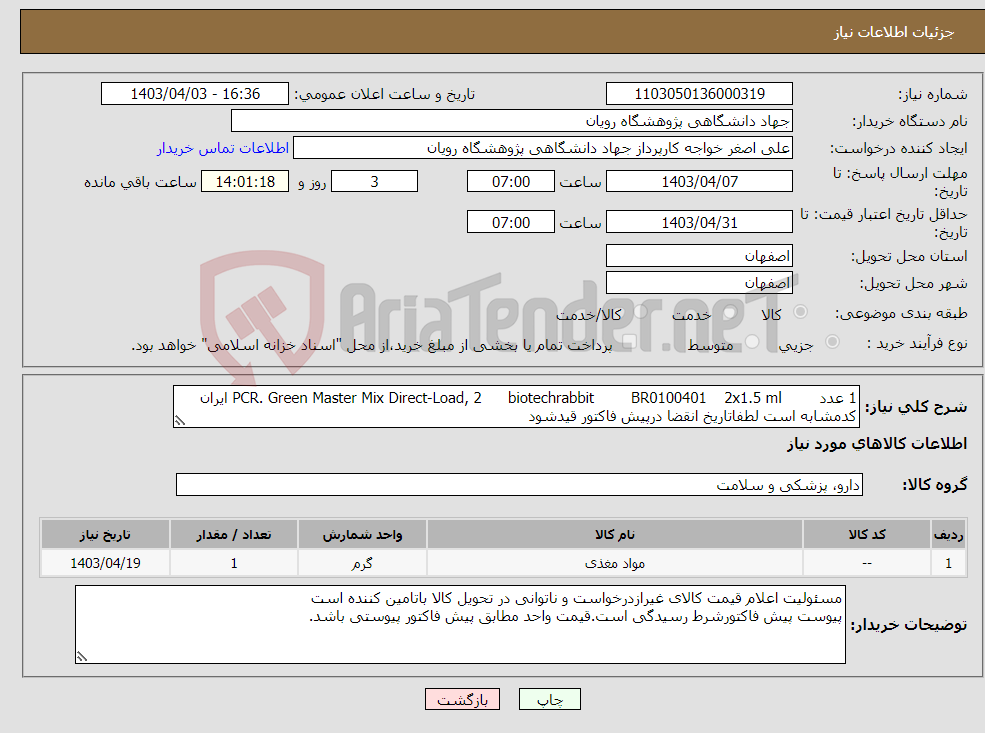Click the طبقه بندی موضوعی label

(901, 312)
